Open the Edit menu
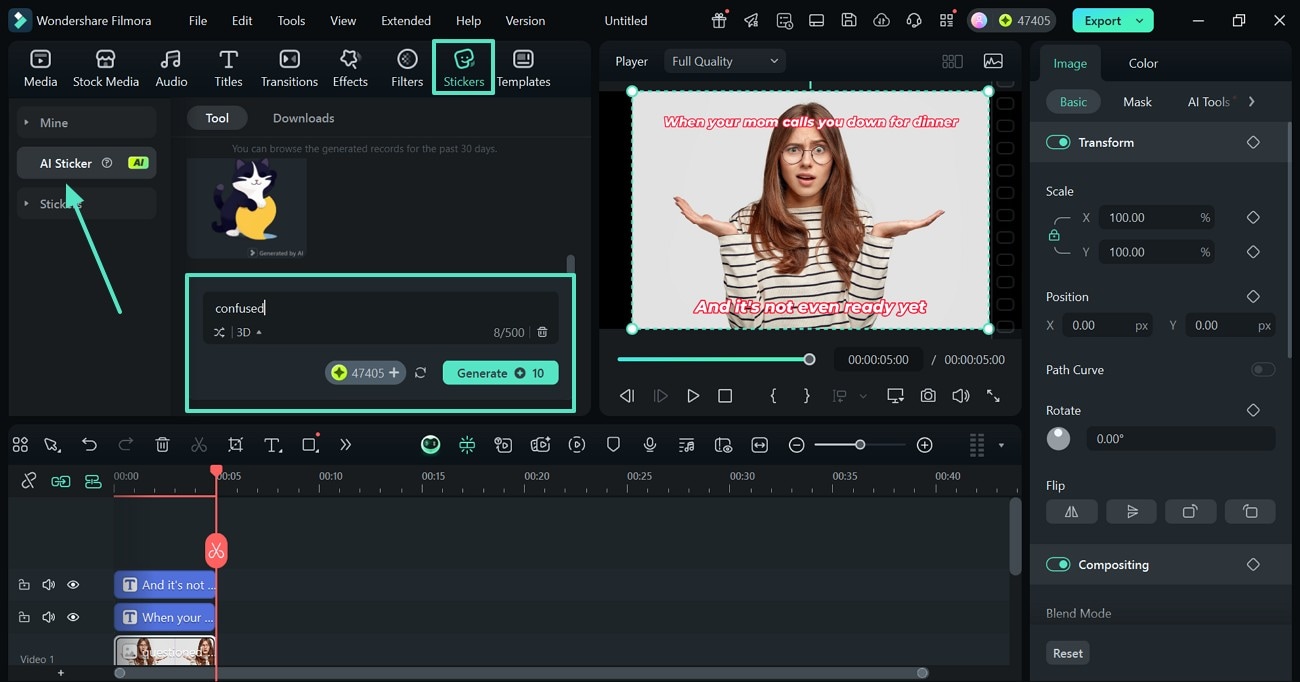The width and height of the screenshot is (1300, 682). coord(242,20)
